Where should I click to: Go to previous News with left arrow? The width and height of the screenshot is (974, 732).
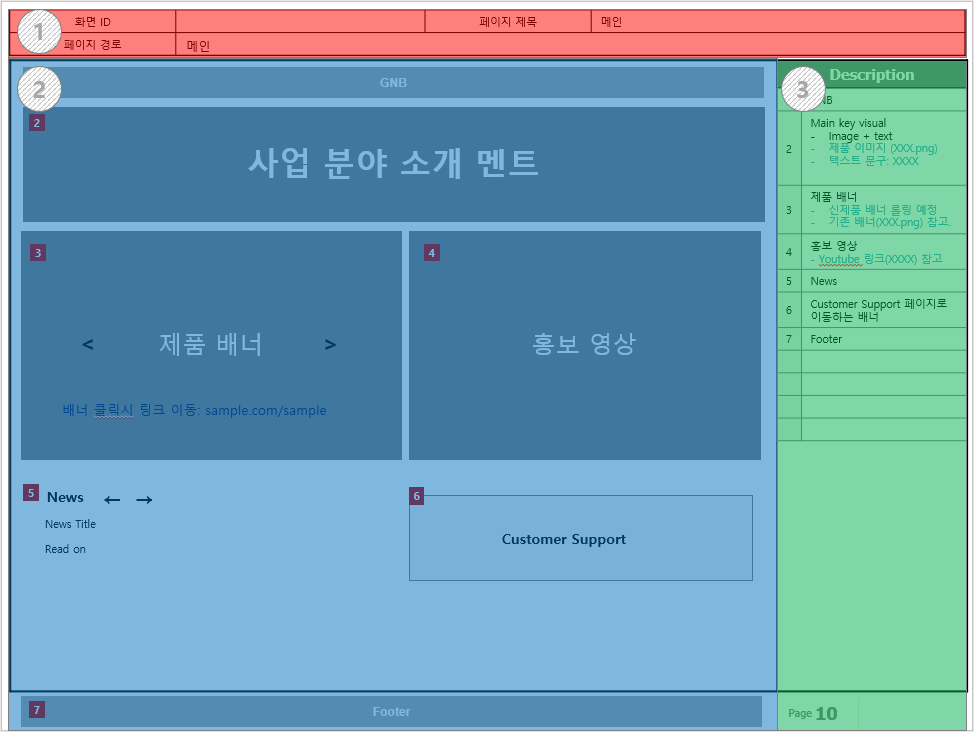click(x=112, y=500)
